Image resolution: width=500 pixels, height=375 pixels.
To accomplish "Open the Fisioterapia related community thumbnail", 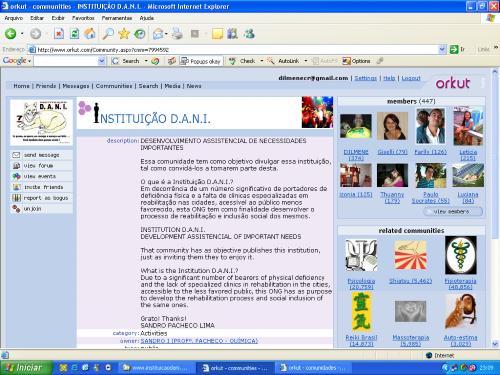I will tap(461, 255).
